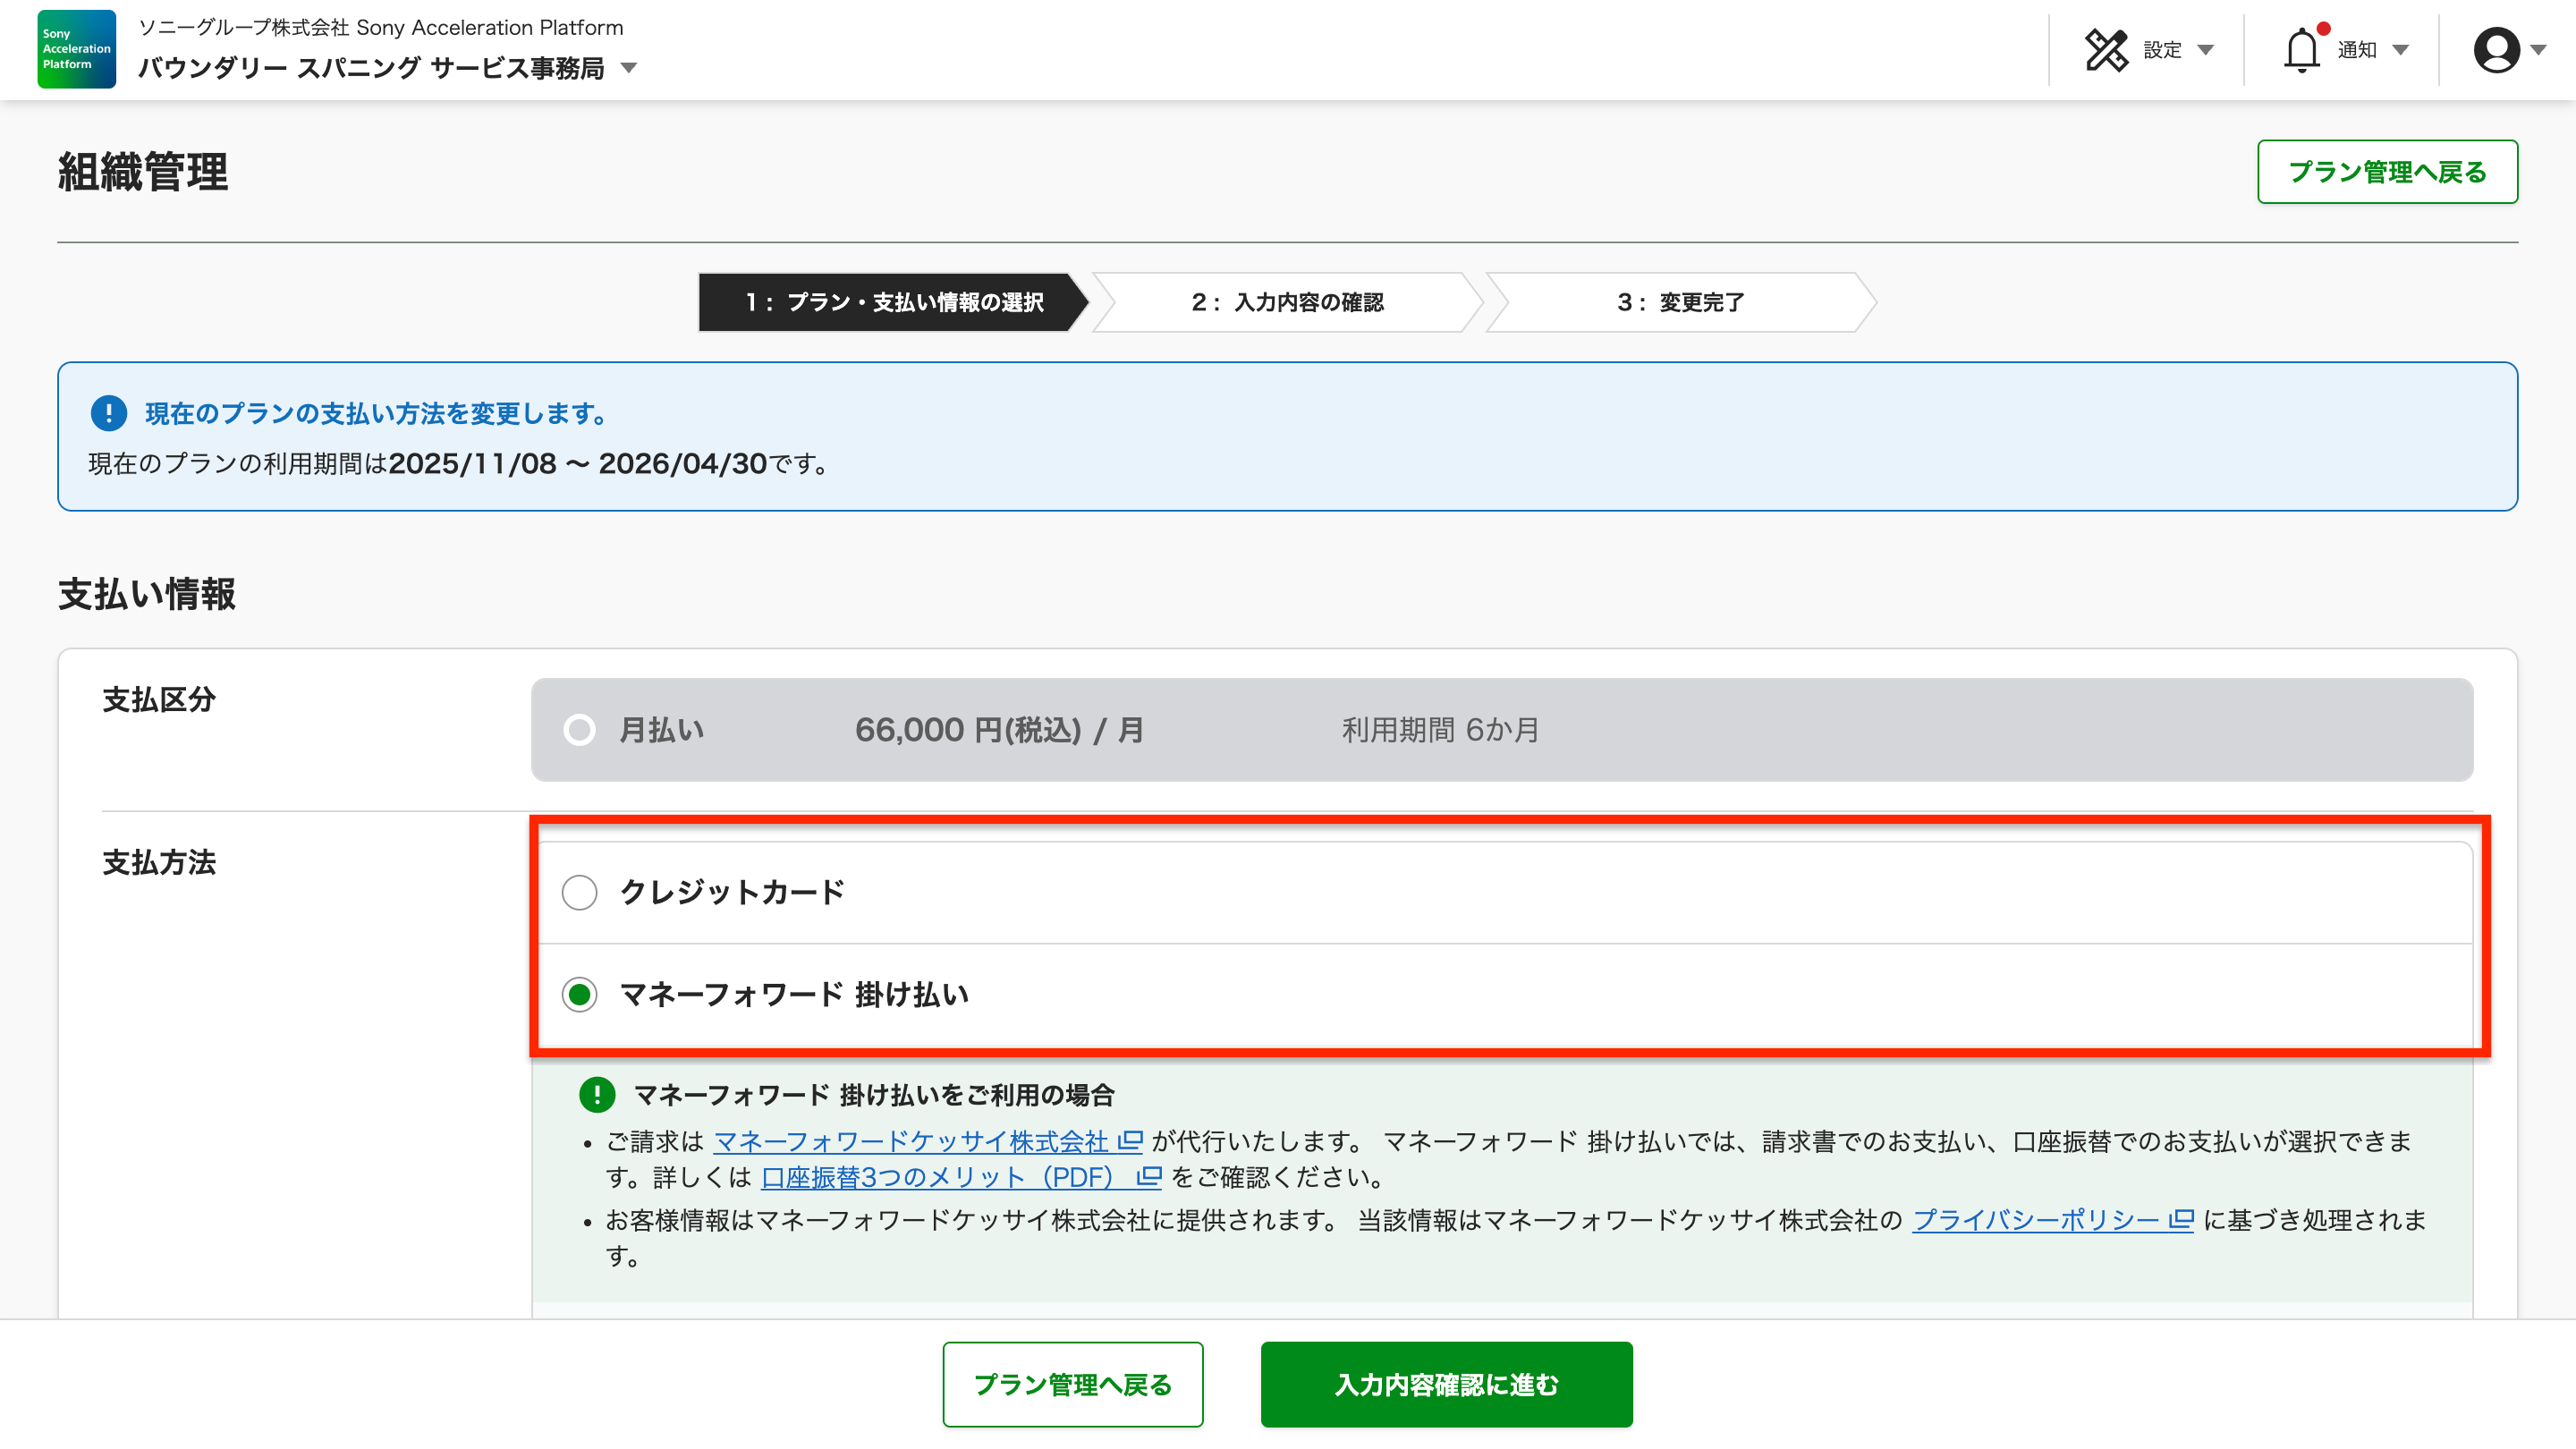2576x1449 pixels.
Task: Open the 設定 dropdown chevron
Action: [x=2207, y=50]
